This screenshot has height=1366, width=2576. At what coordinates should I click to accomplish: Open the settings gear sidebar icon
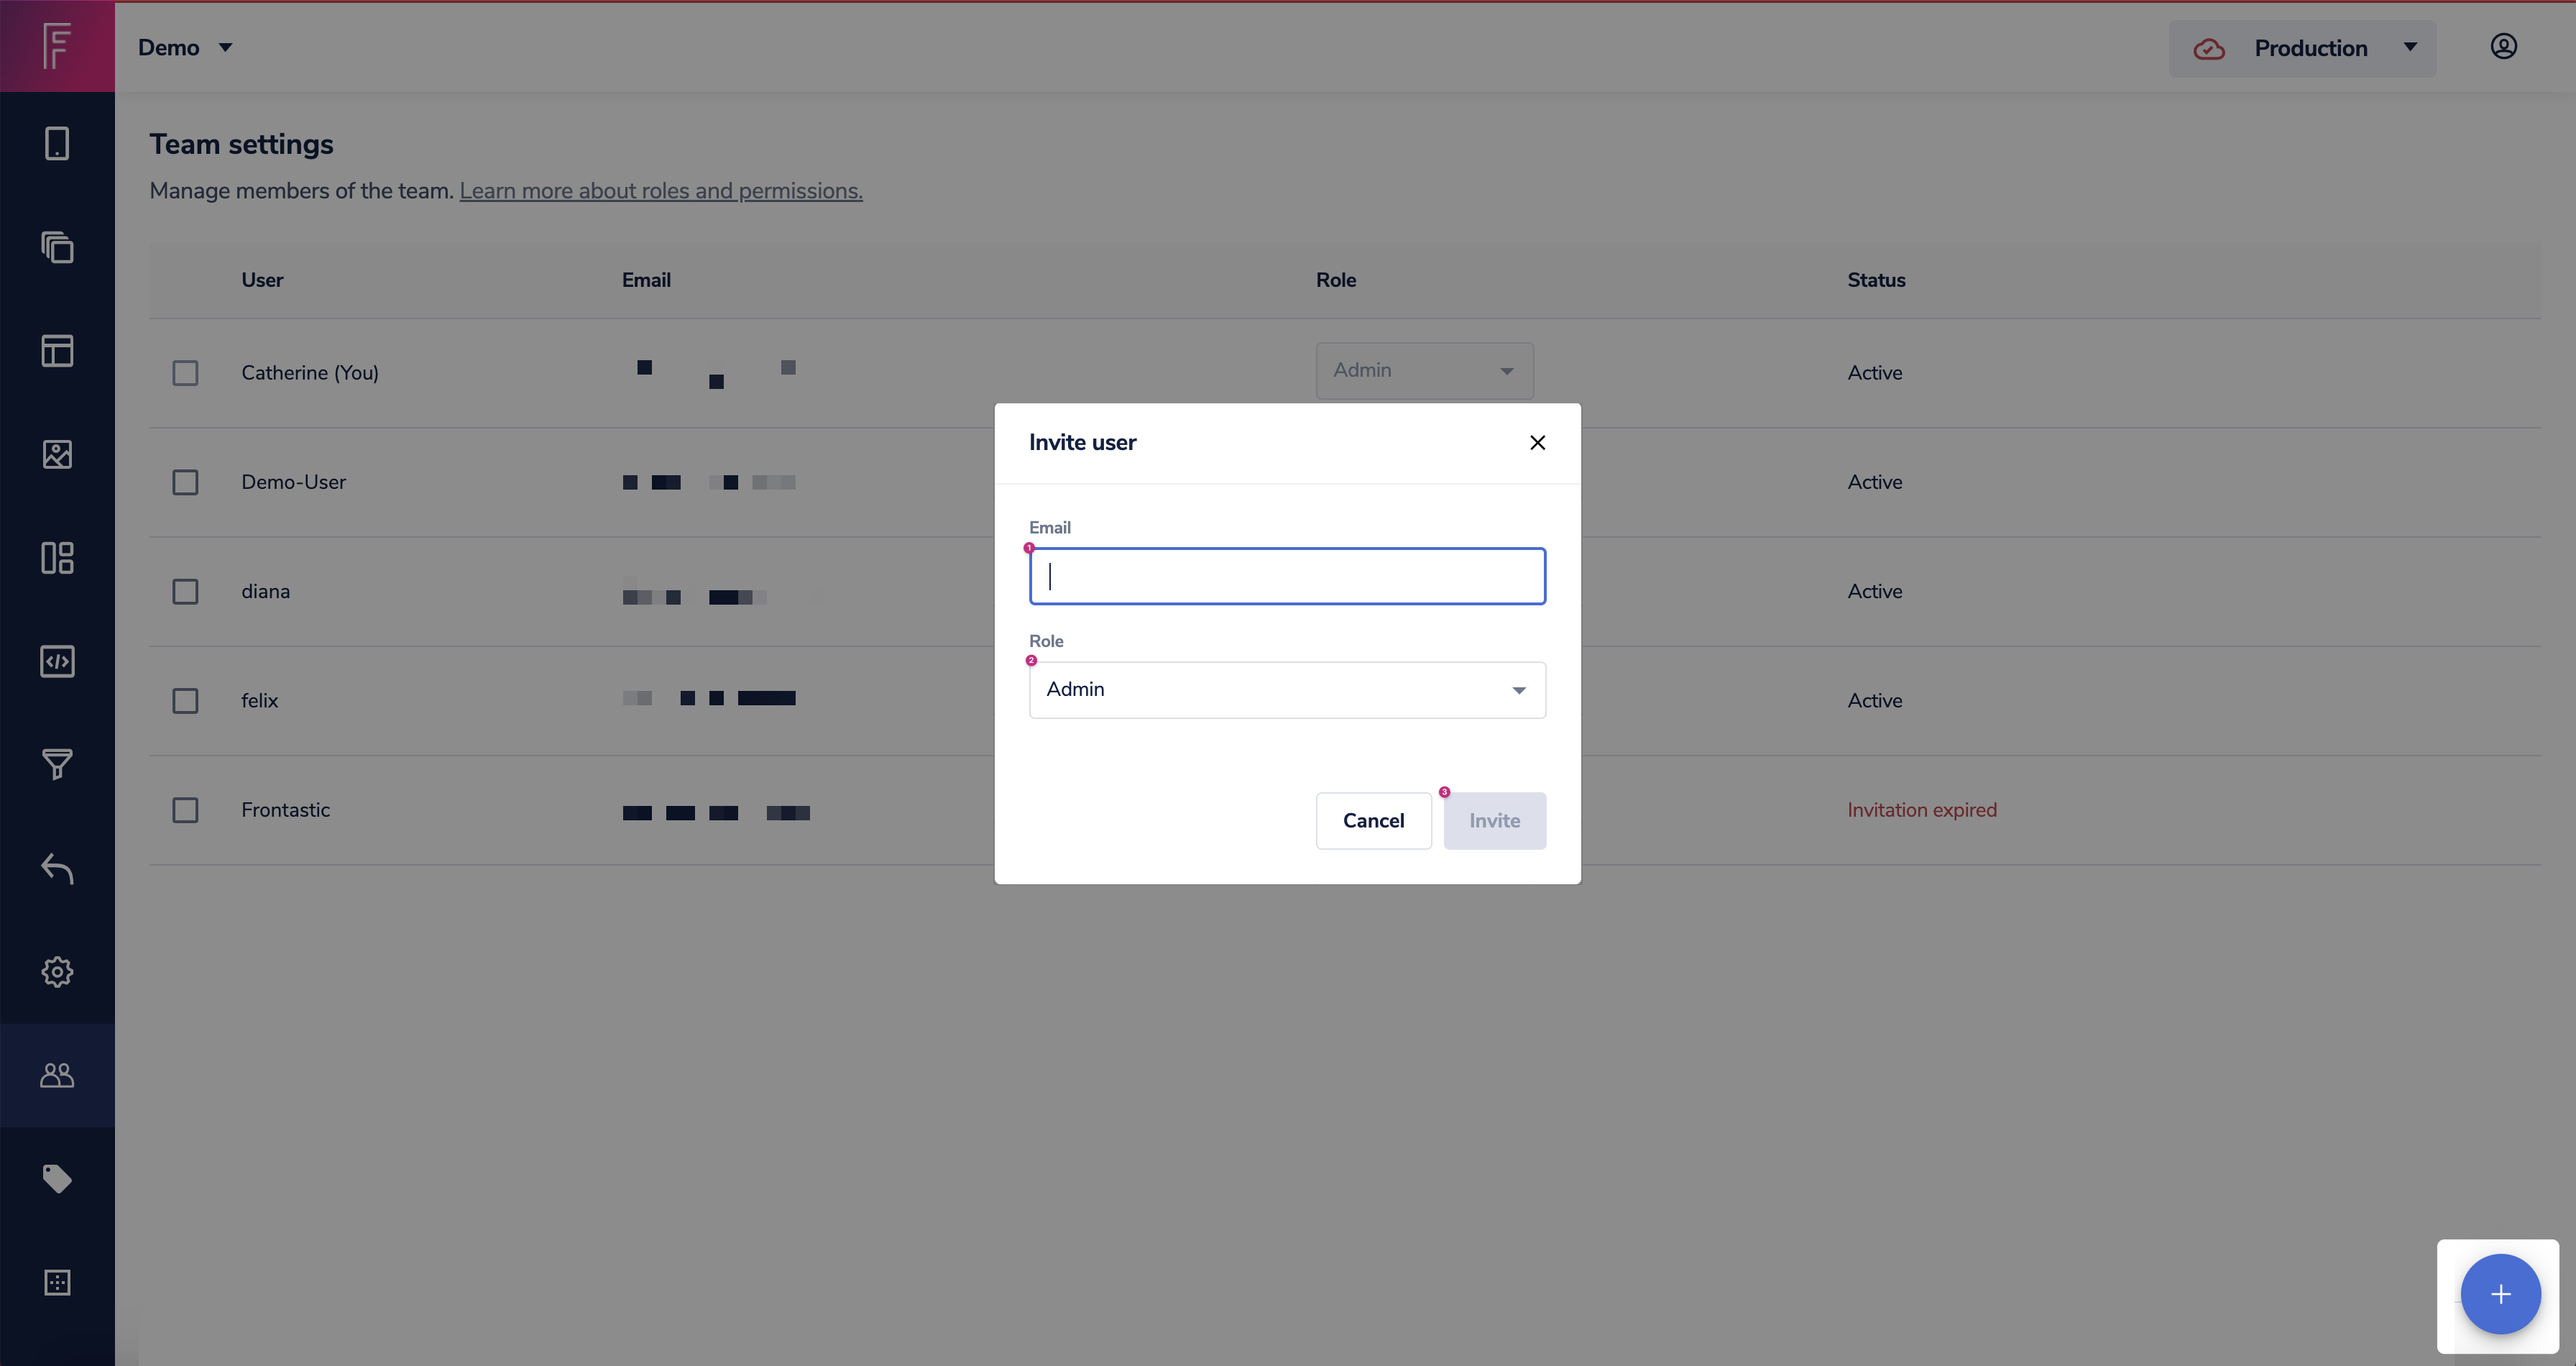point(57,971)
